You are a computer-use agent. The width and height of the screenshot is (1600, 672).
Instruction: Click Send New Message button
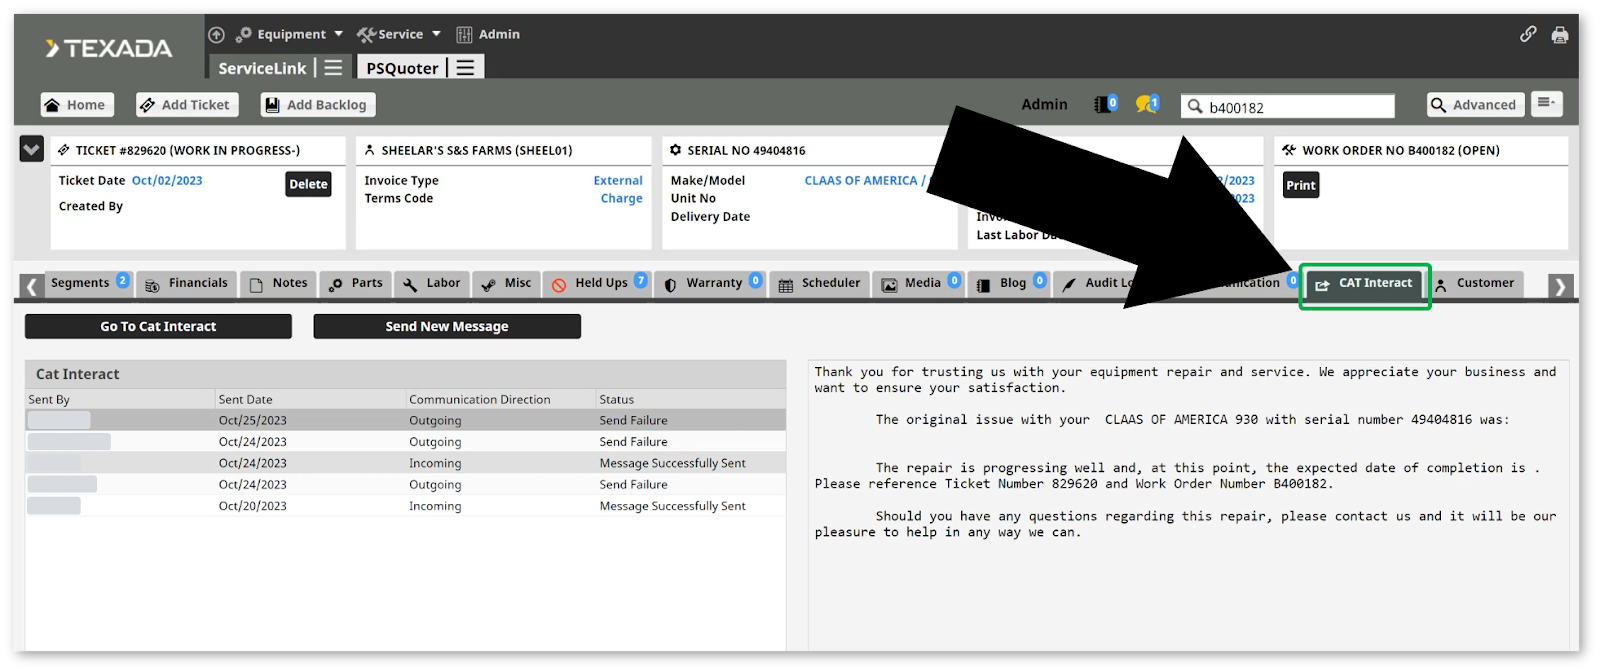point(447,327)
